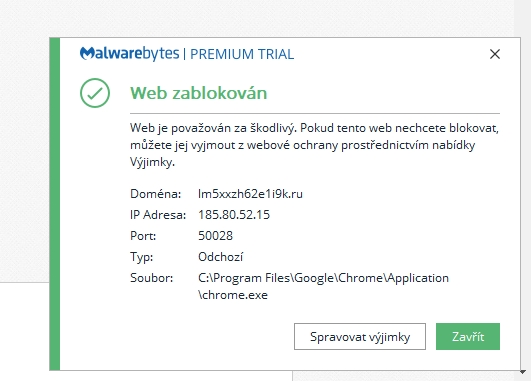Click the description paragraph about škodlivý web
The height and width of the screenshot is (381, 531).
[x=315, y=145]
